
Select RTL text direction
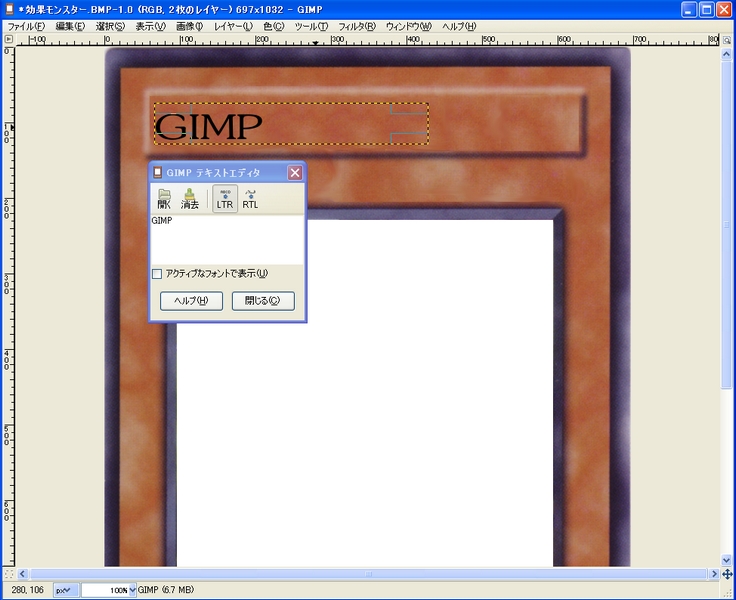click(250, 198)
